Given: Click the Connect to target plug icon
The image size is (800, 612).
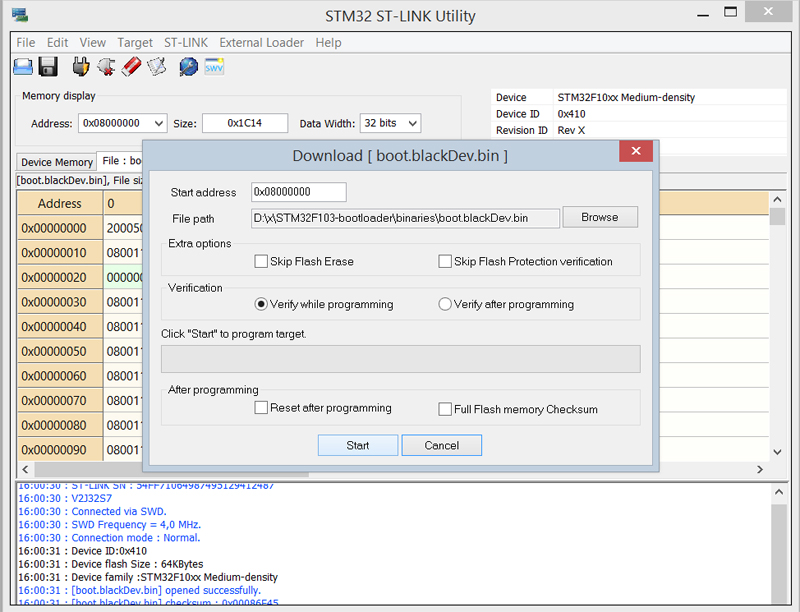Looking at the screenshot, I should point(81,67).
